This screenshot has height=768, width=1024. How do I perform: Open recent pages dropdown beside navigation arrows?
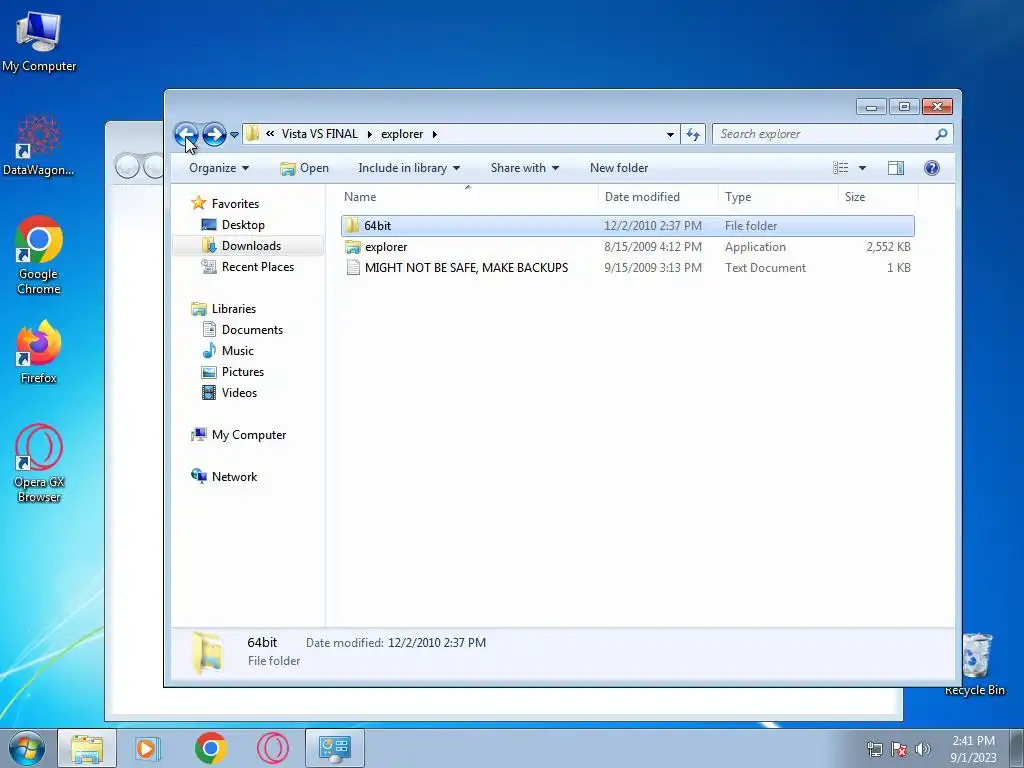click(234, 135)
